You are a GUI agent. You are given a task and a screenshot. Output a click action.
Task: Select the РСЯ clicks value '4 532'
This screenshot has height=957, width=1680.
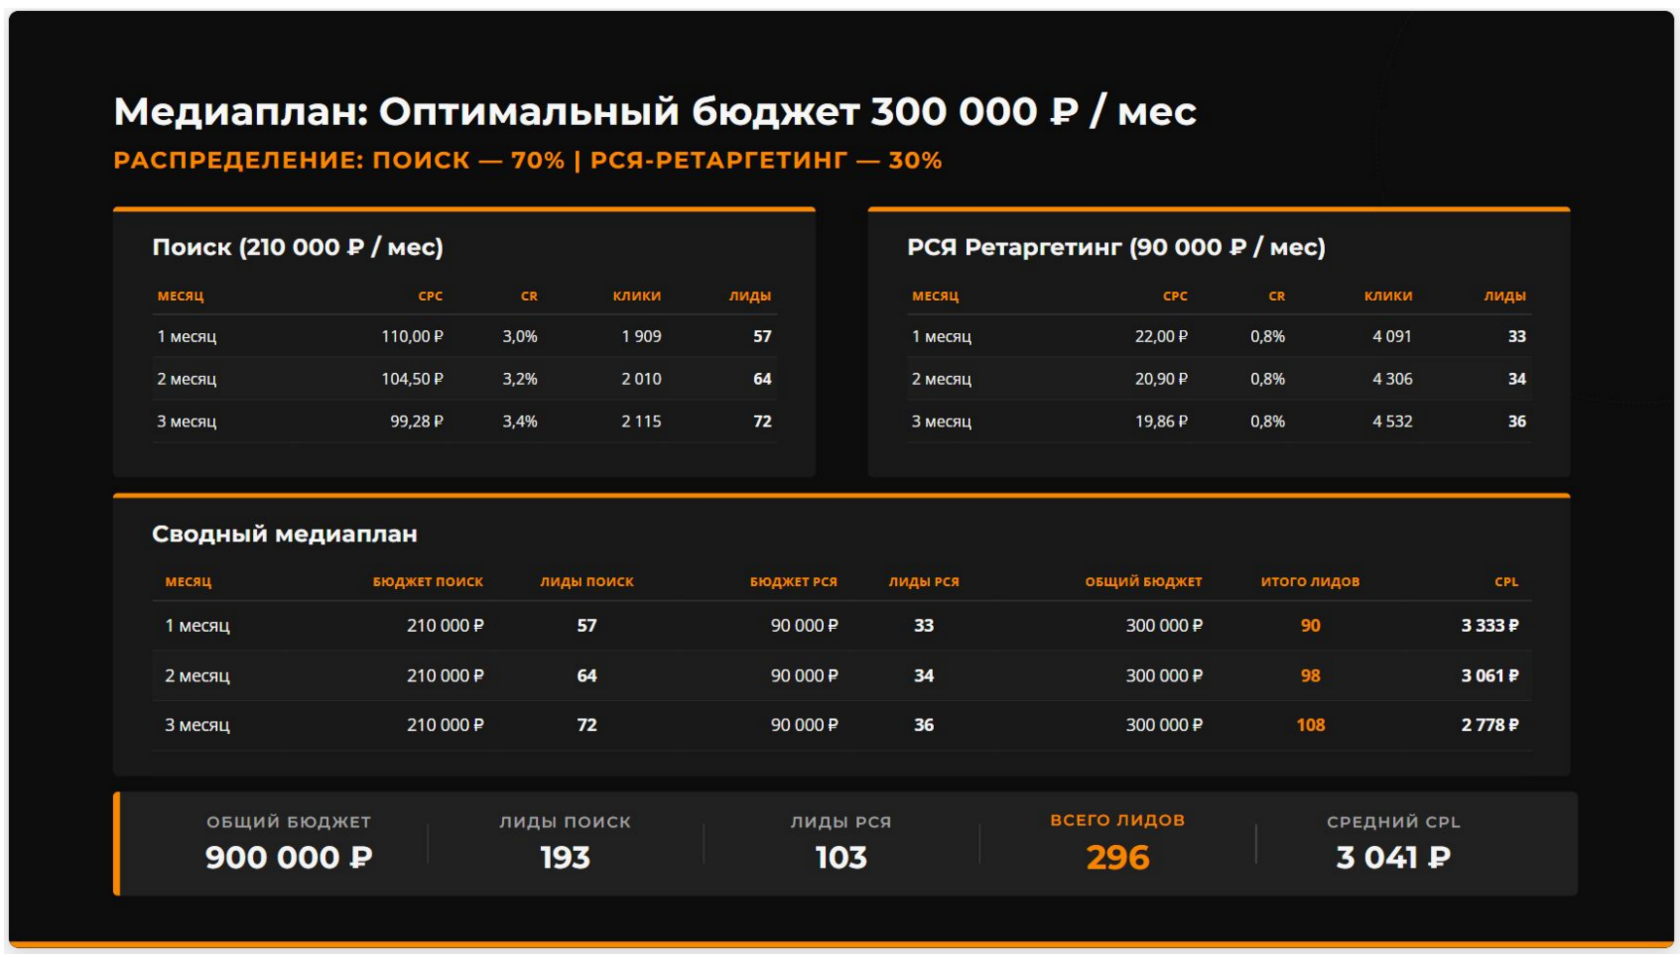pyautogui.click(x=1392, y=421)
